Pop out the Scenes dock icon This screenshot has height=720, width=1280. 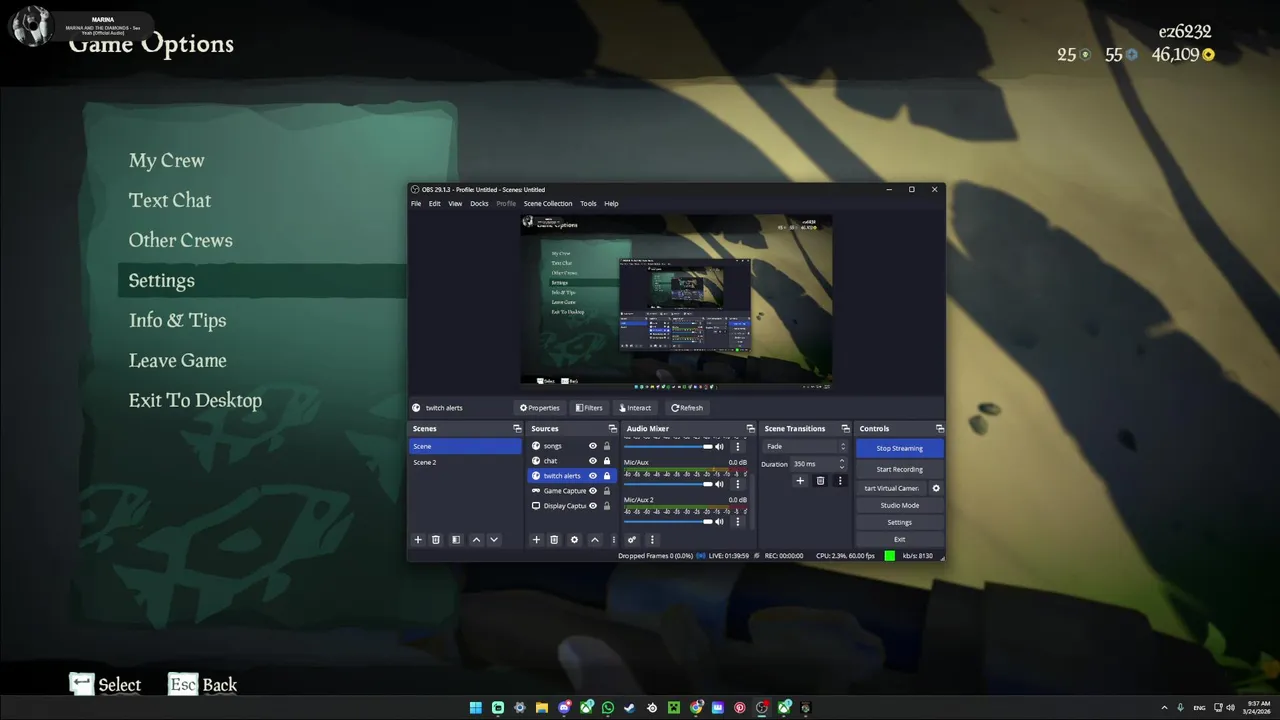tap(517, 429)
